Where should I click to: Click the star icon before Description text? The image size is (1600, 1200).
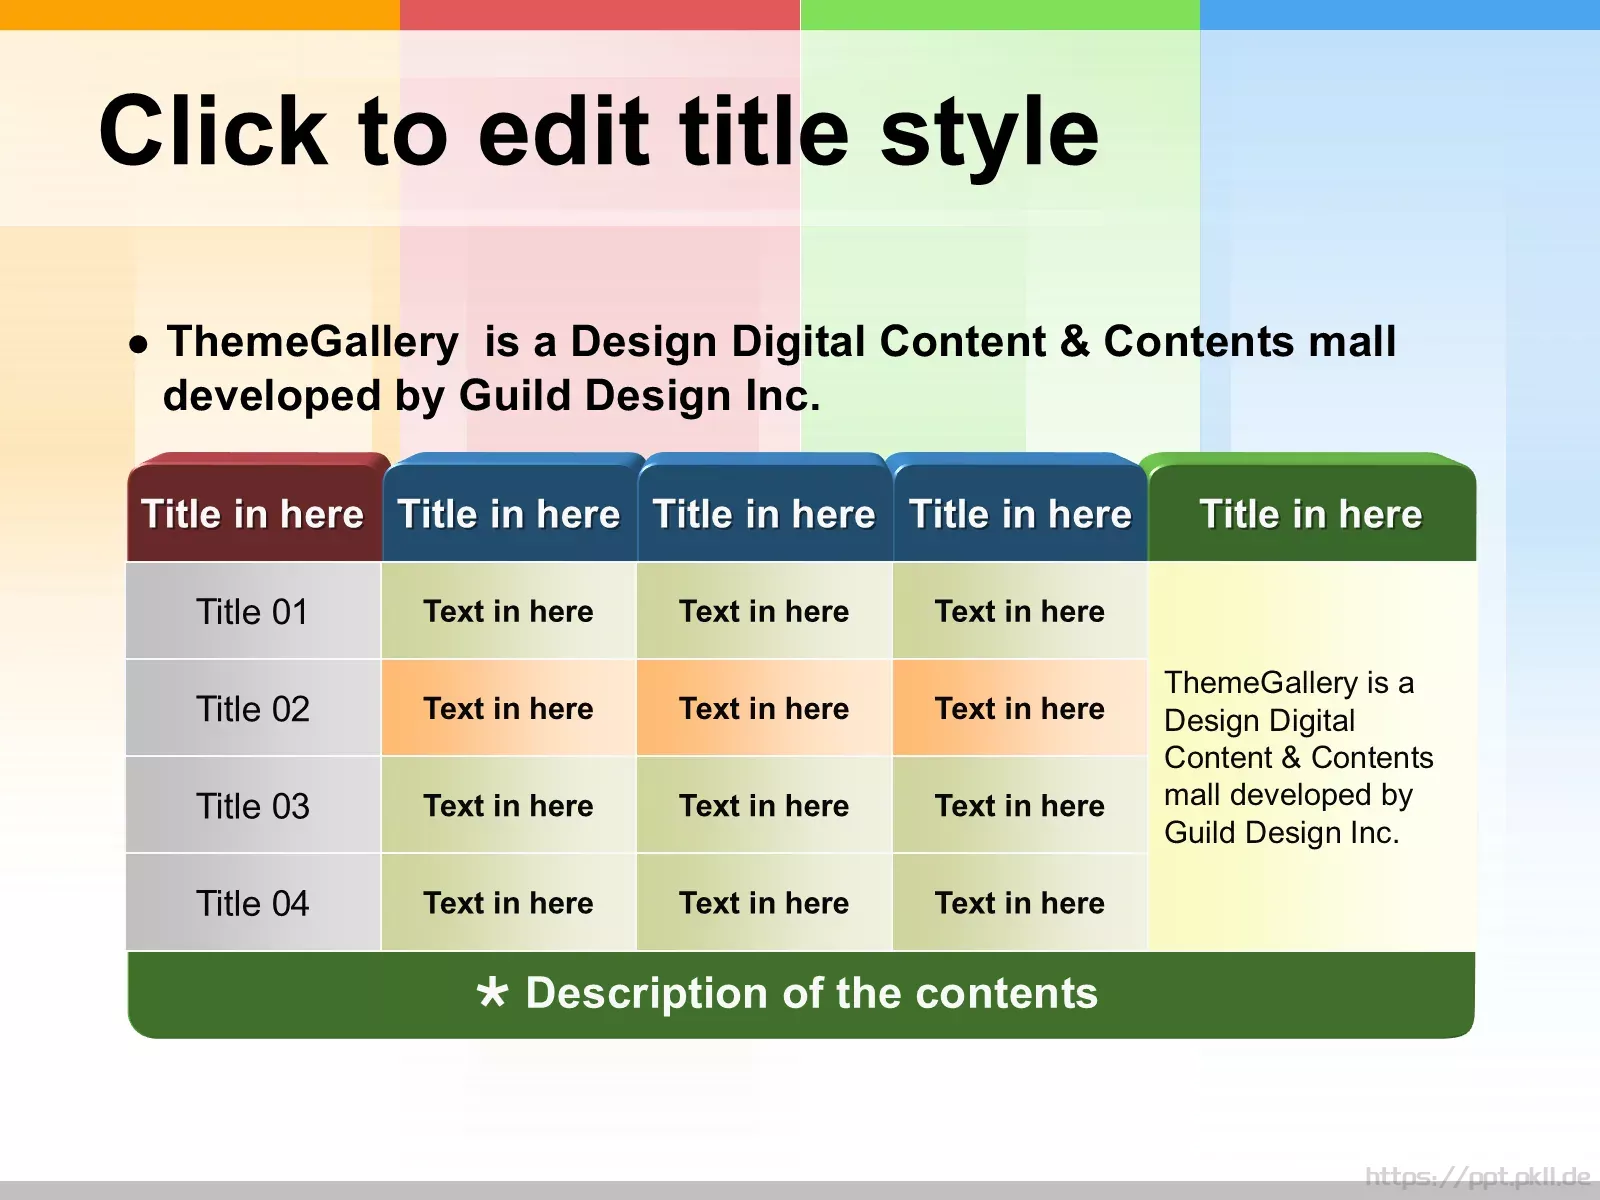click(492, 992)
